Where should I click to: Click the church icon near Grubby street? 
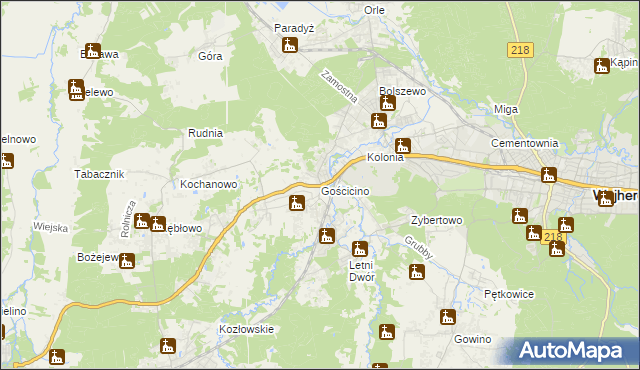click(x=417, y=272)
